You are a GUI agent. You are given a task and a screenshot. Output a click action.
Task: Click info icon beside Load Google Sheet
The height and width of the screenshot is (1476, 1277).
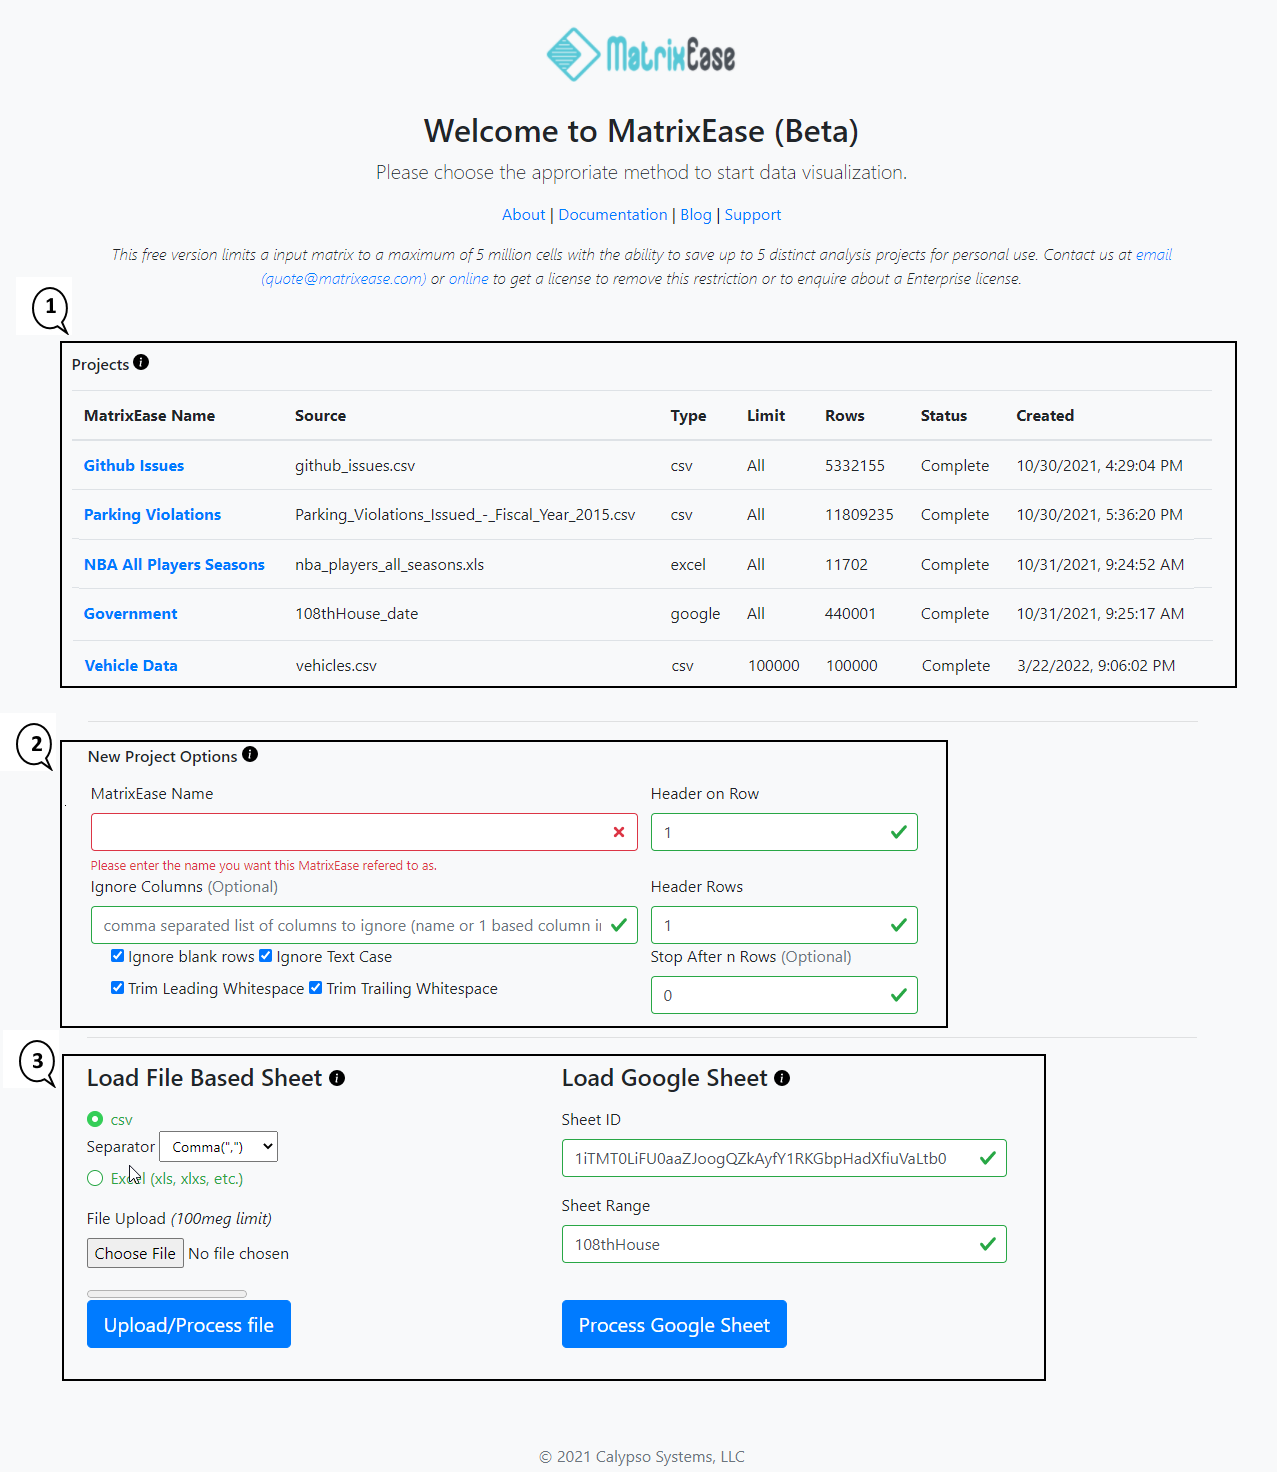[782, 1078]
